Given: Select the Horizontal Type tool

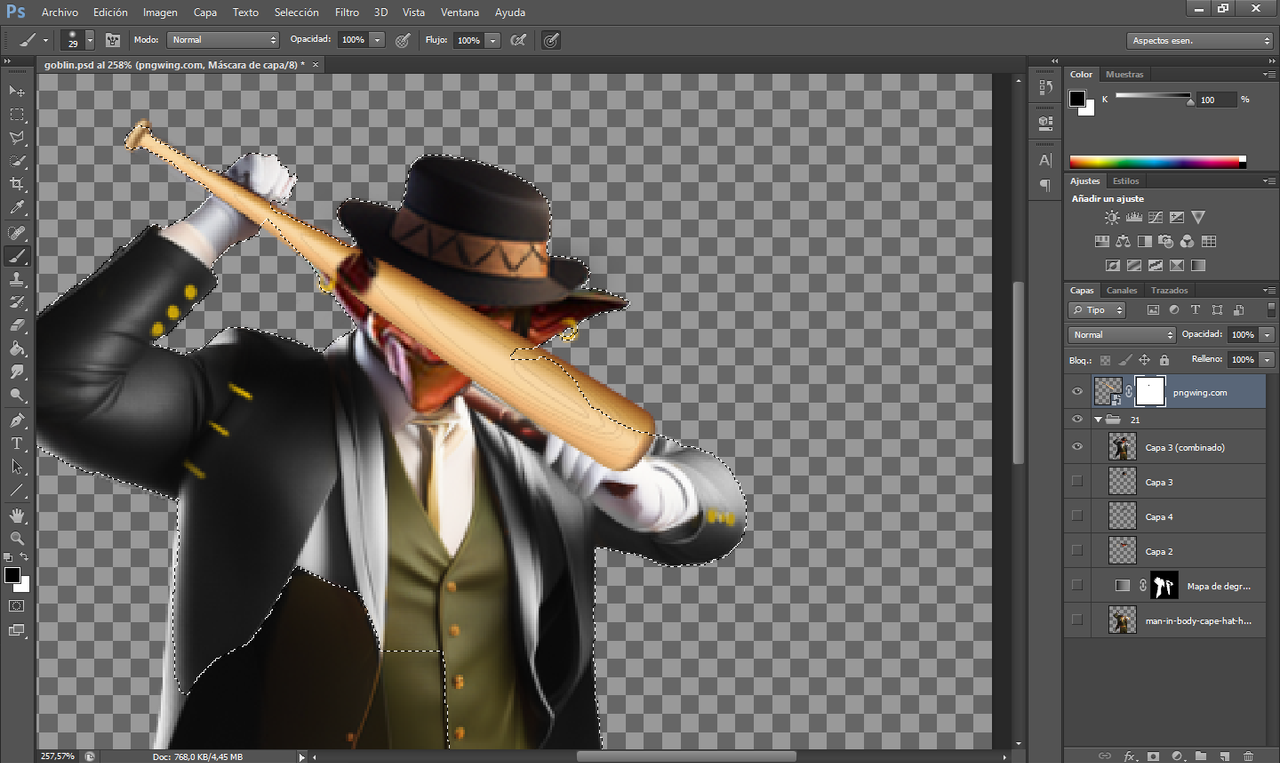Looking at the screenshot, I should (x=17, y=443).
